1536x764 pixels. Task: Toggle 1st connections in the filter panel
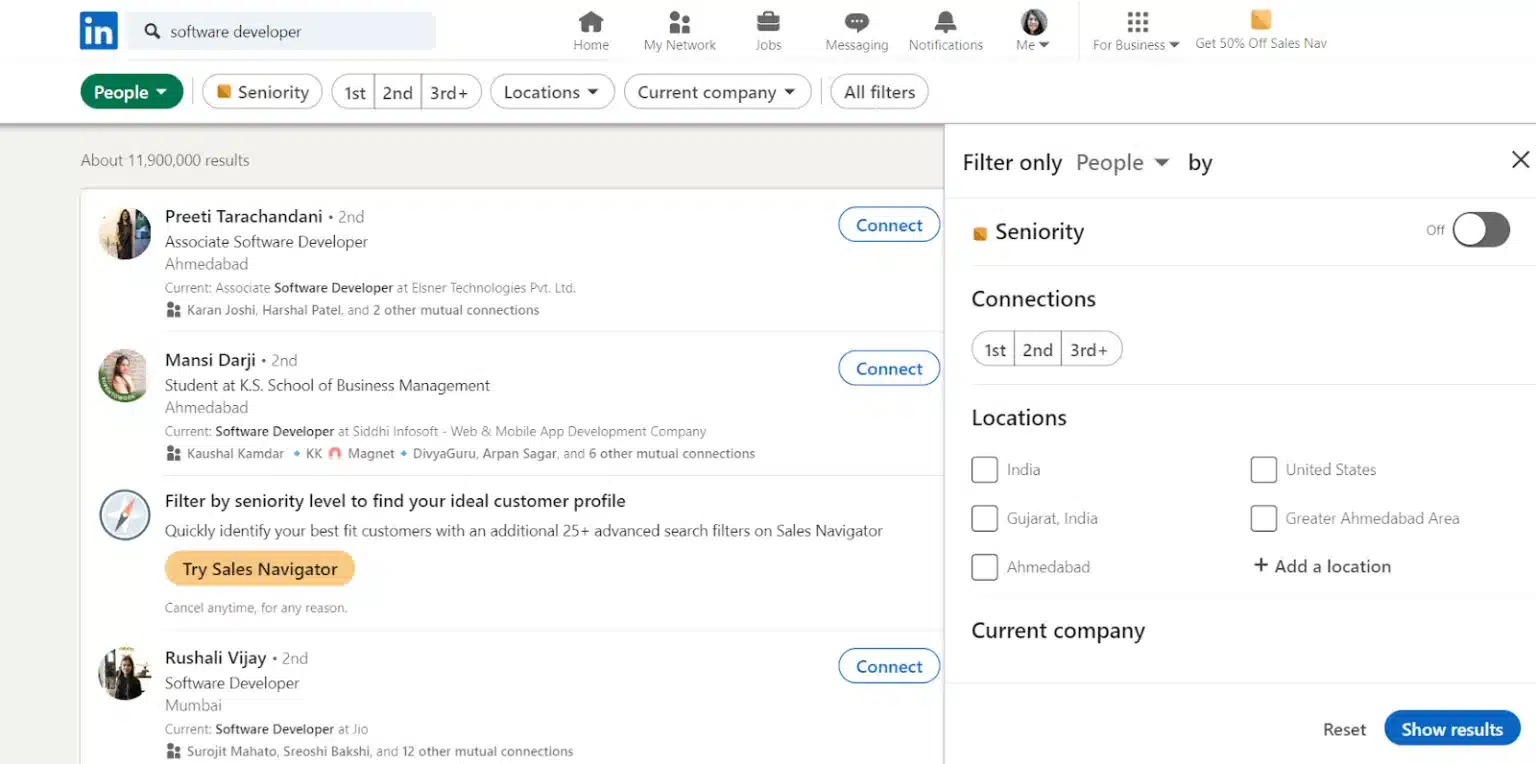pos(994,350)
